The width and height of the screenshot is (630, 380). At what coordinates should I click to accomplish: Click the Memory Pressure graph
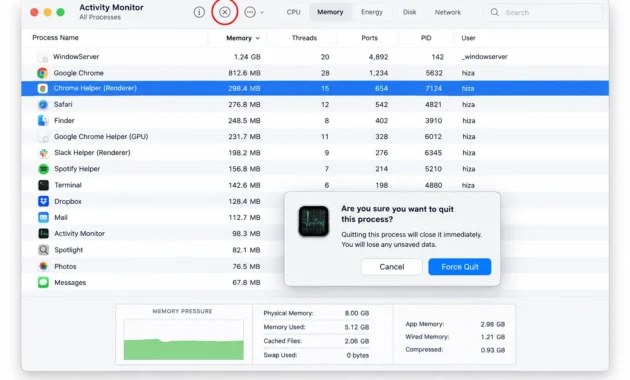click(184, 339)
